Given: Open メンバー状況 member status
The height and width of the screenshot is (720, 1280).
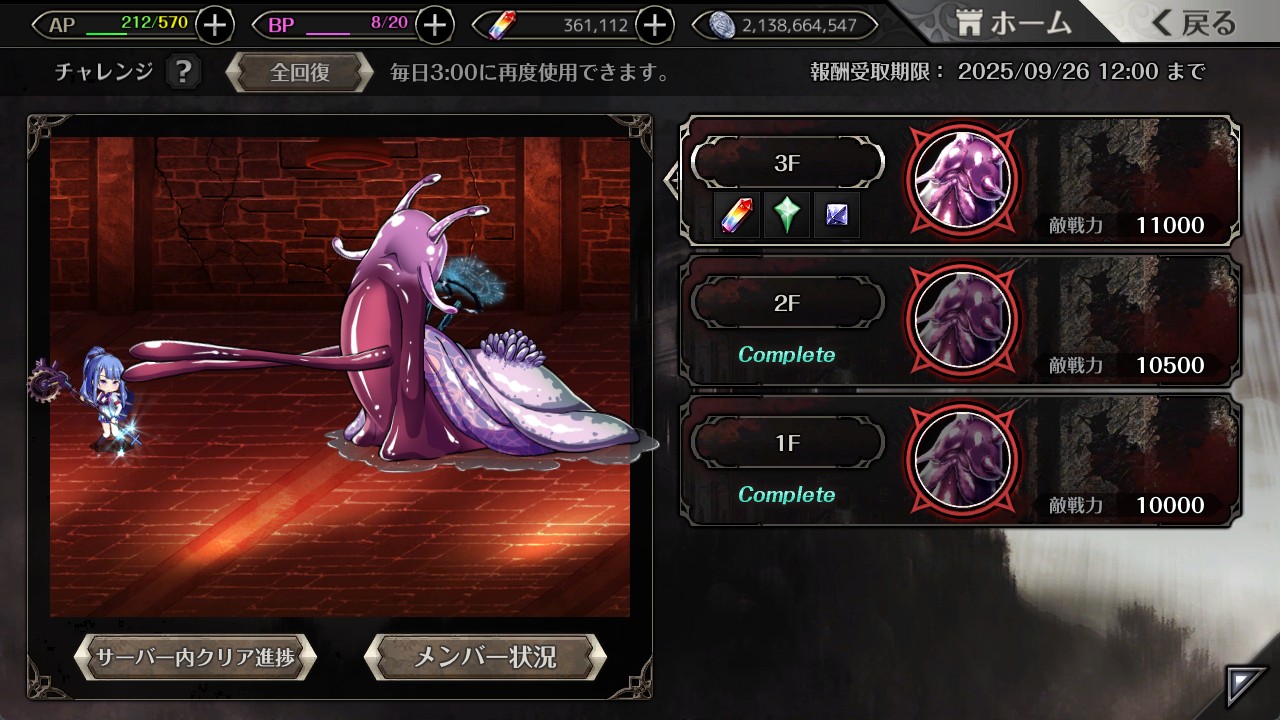Looking at the screenshot, I should (x=485, y=657).
